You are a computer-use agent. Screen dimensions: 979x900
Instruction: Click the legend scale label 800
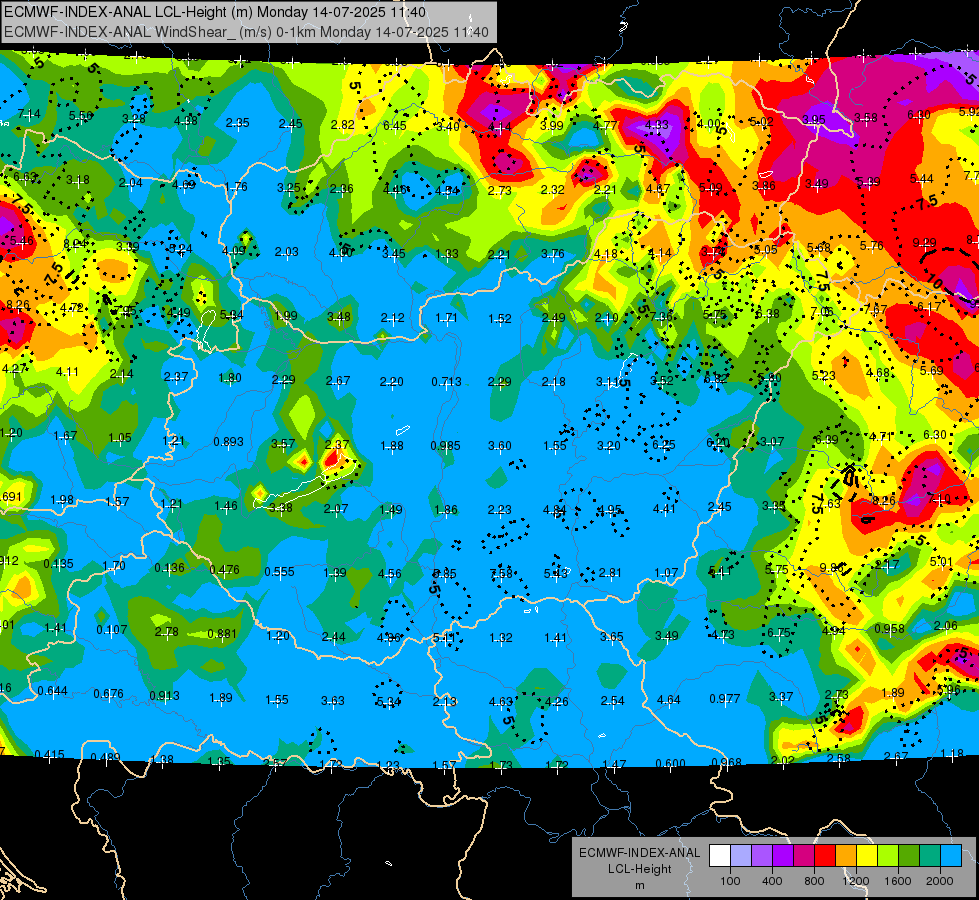(x=814, y=881)
